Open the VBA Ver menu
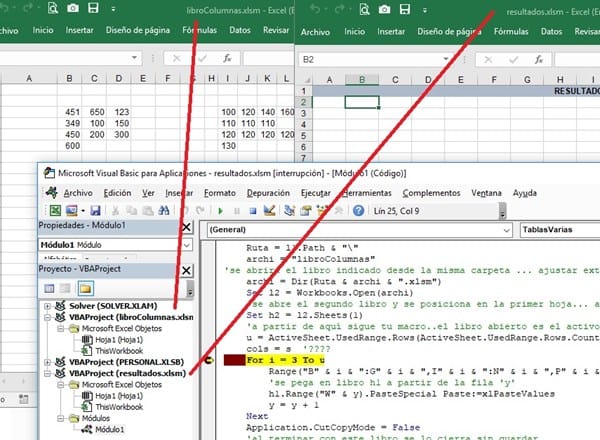Screen dimensions: 600x440 click(148, 193)
